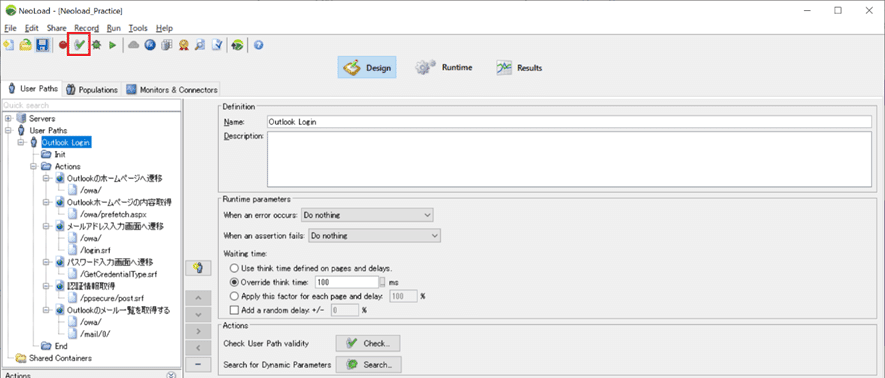This screenshot has width=885, height=378.
Task: Click the Quick search field
Action: (x=91, y=106)
